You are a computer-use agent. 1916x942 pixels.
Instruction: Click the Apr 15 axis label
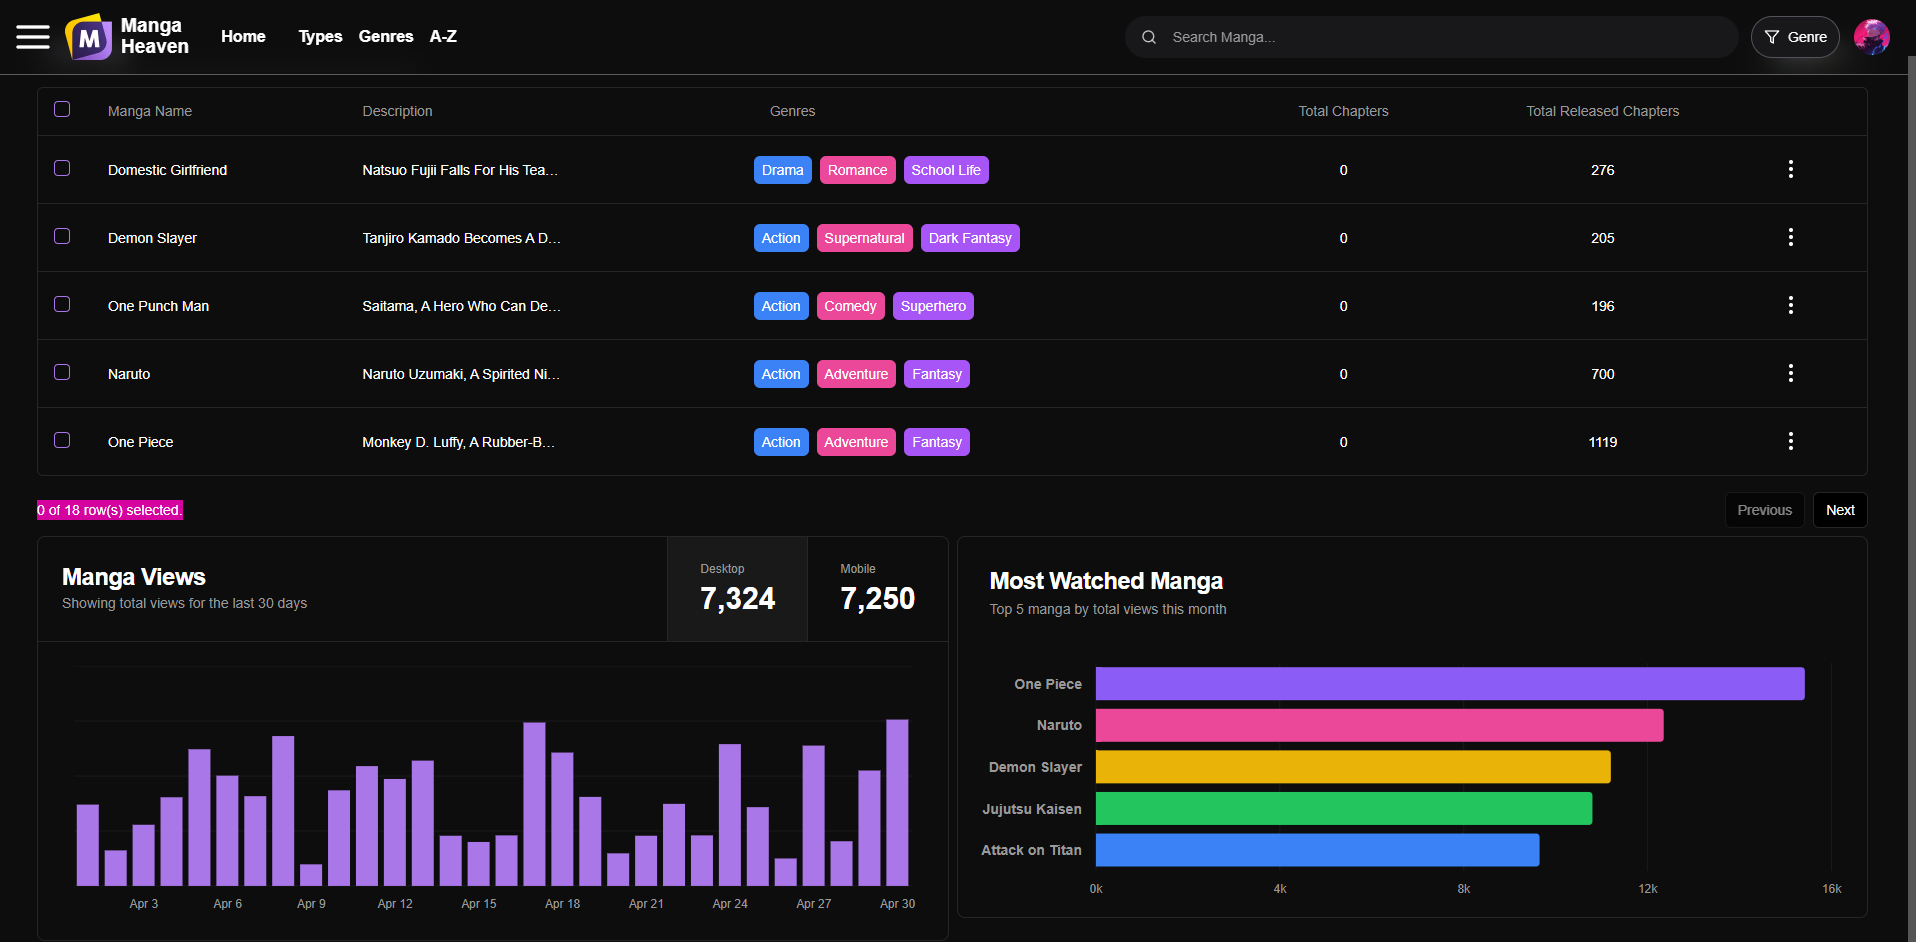click(x=479, y=904)
